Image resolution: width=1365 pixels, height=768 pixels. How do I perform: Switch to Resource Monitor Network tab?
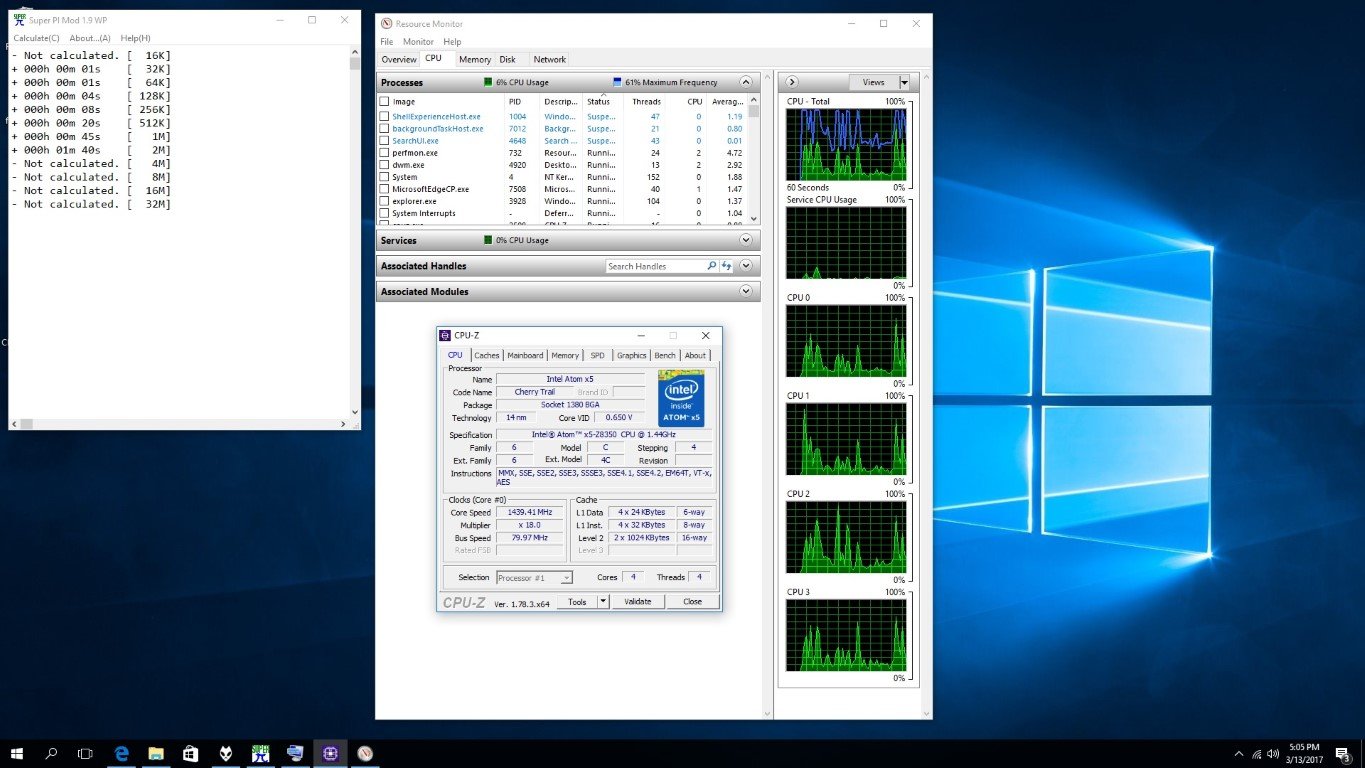coord(549,59)
